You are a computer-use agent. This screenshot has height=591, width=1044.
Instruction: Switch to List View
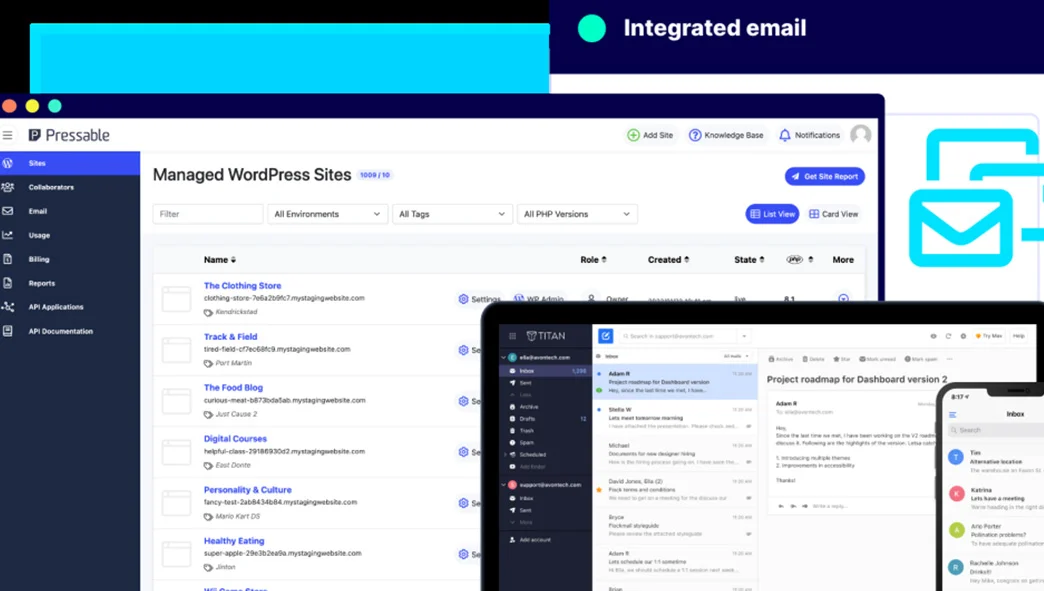(772, 214)
